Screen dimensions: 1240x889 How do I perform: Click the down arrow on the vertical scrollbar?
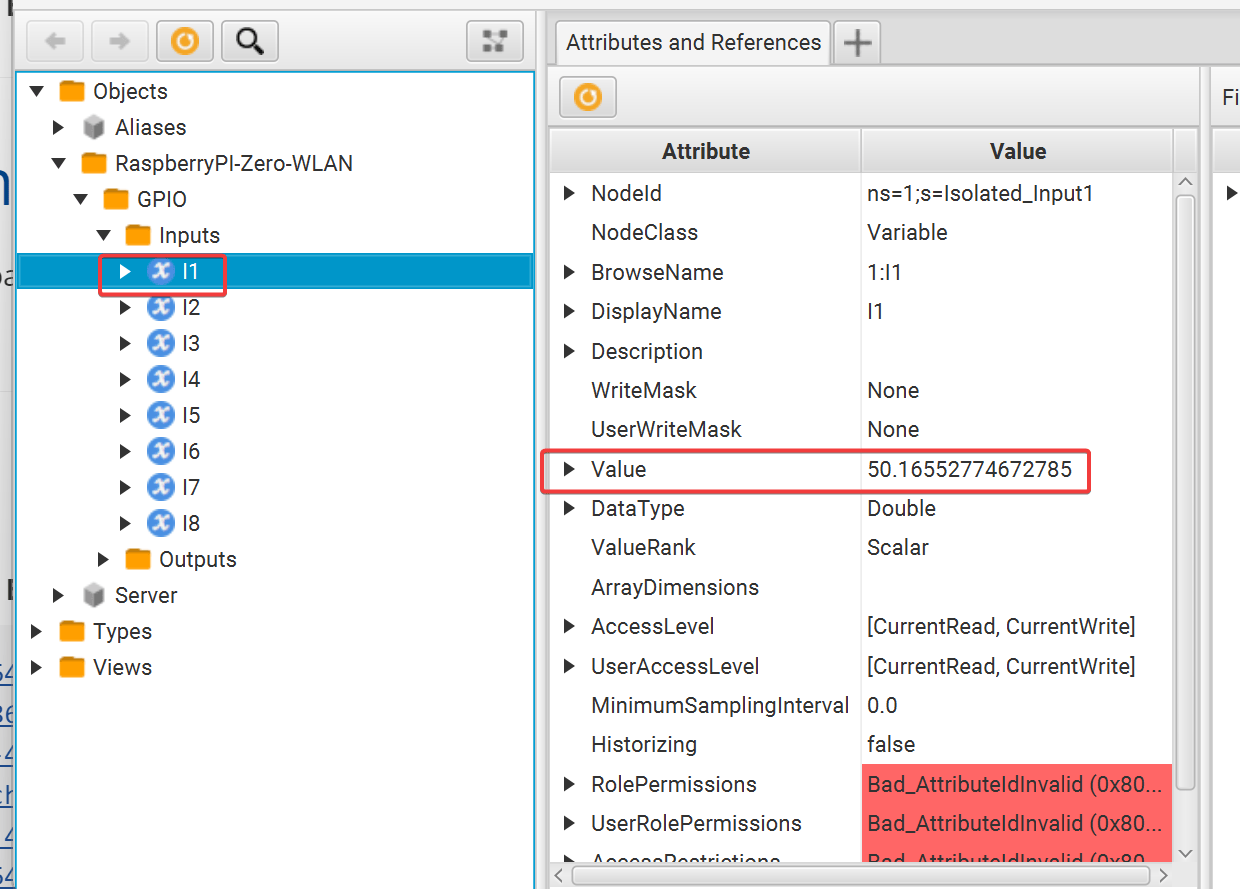click(1185, 852)
